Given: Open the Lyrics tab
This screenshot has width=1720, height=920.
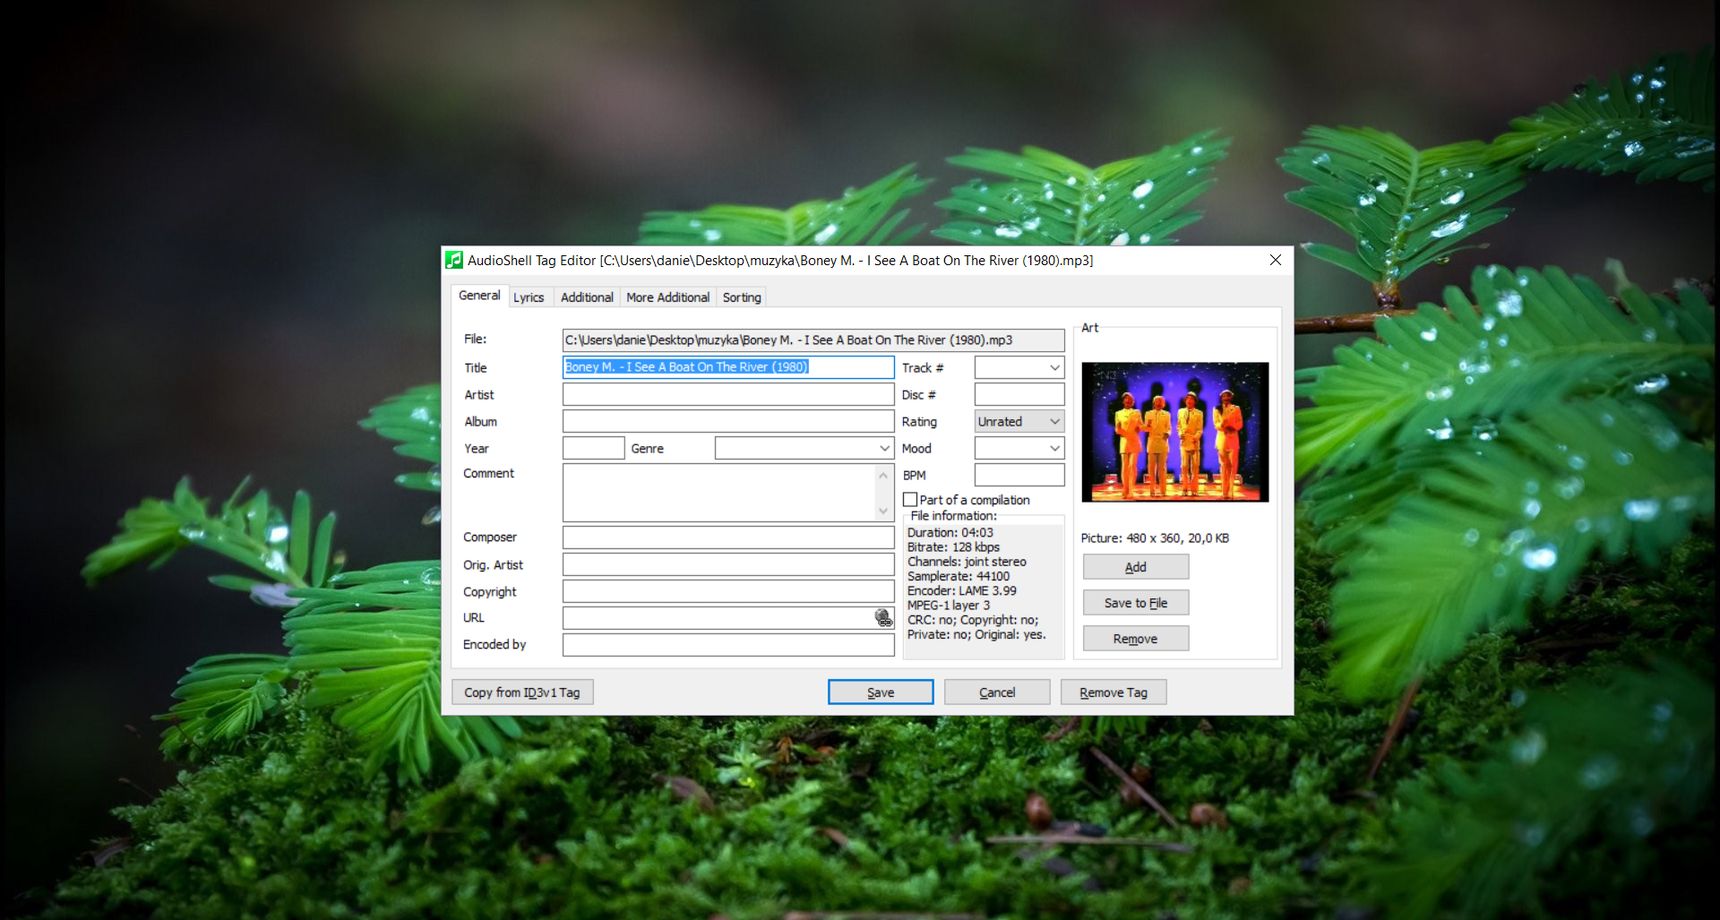Looking at the screenshot, I should tap(528, 297).
